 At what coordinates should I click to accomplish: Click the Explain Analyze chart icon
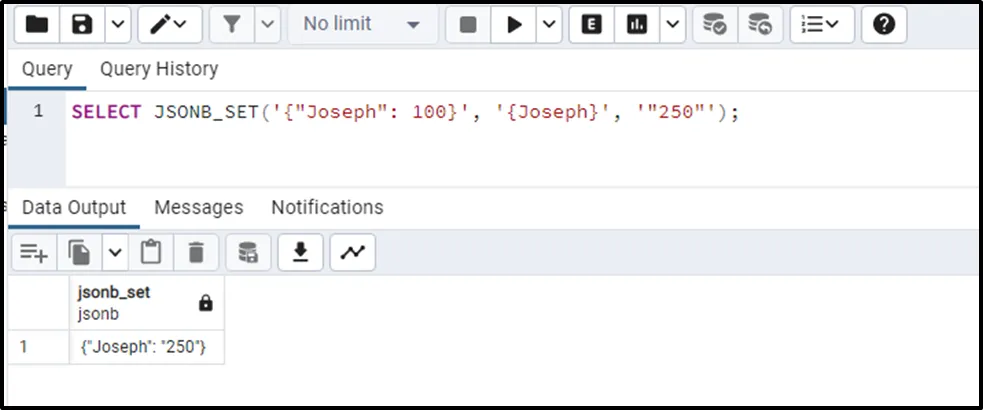(x=635, y=25)
